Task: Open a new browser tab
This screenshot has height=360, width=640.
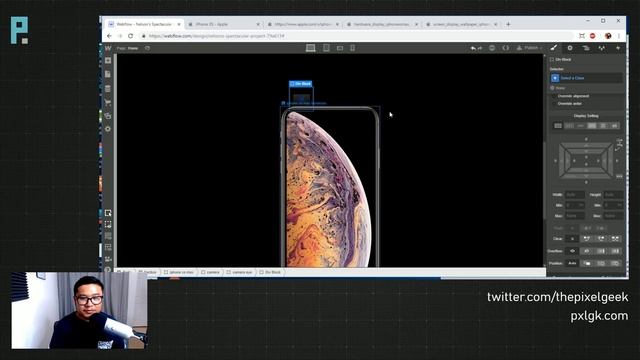Action: click(508, 24)
